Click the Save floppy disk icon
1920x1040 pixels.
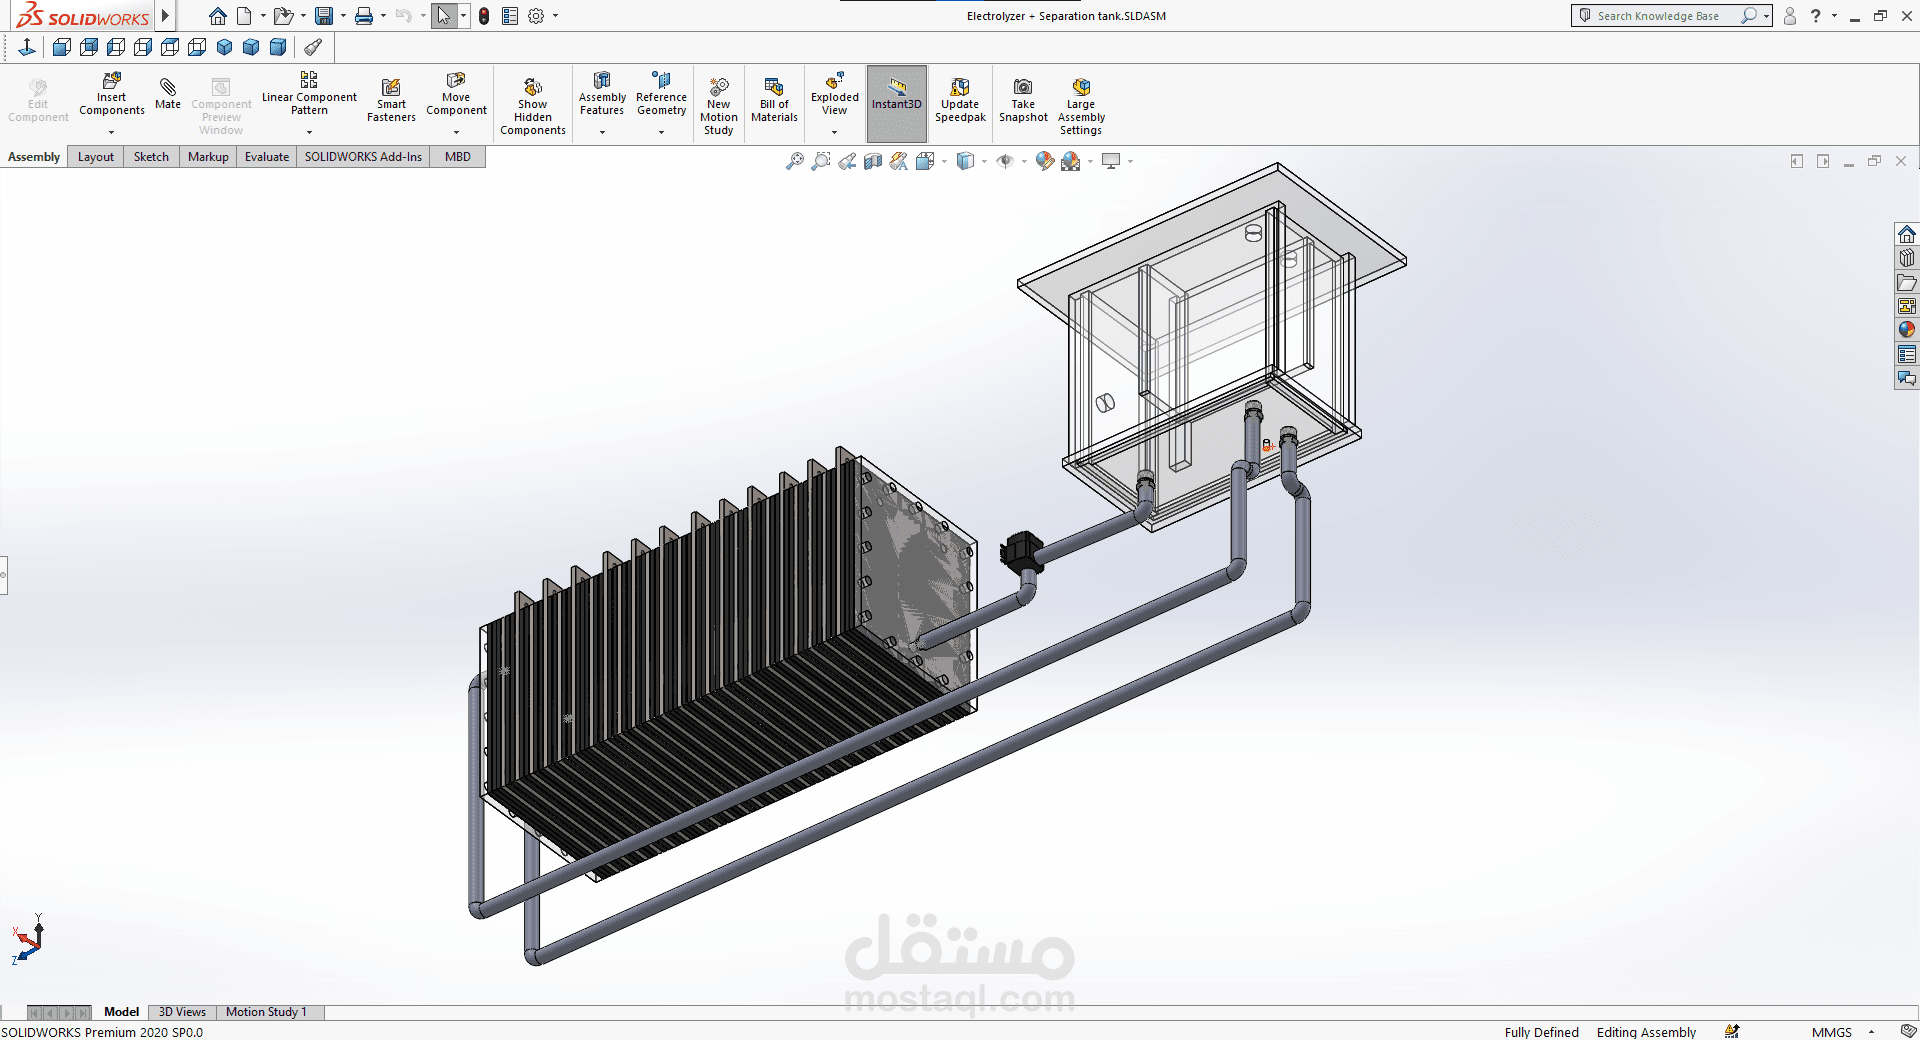323,16
